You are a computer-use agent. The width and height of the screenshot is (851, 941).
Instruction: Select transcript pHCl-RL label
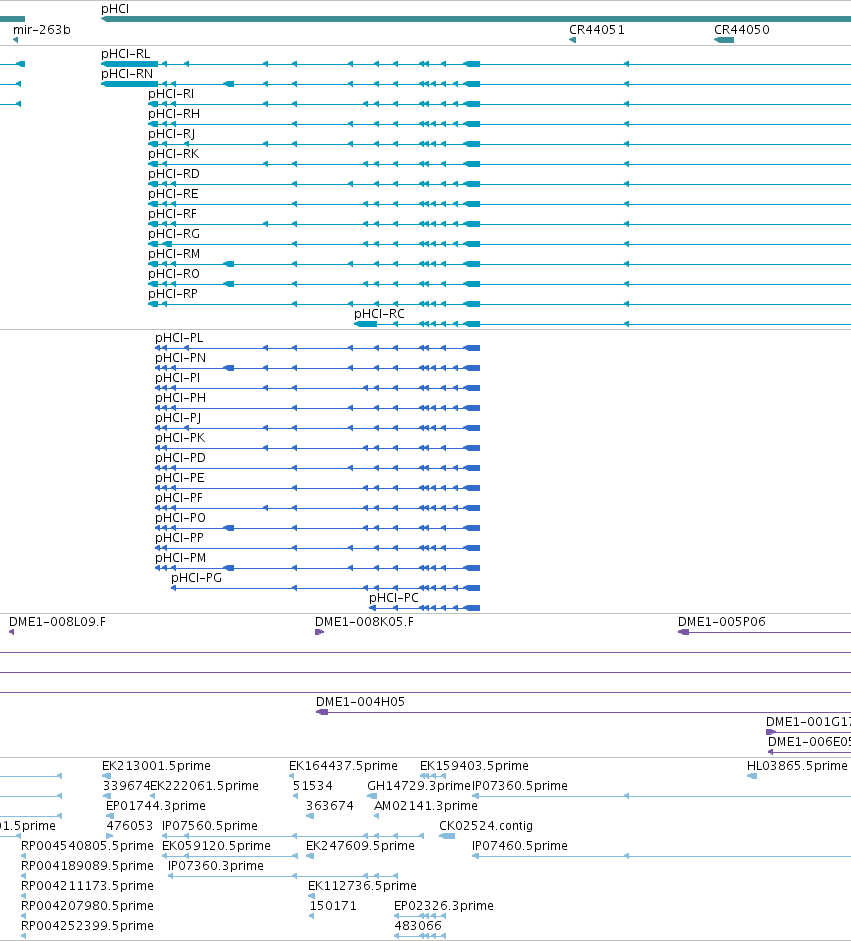click(x=125, y=53)
